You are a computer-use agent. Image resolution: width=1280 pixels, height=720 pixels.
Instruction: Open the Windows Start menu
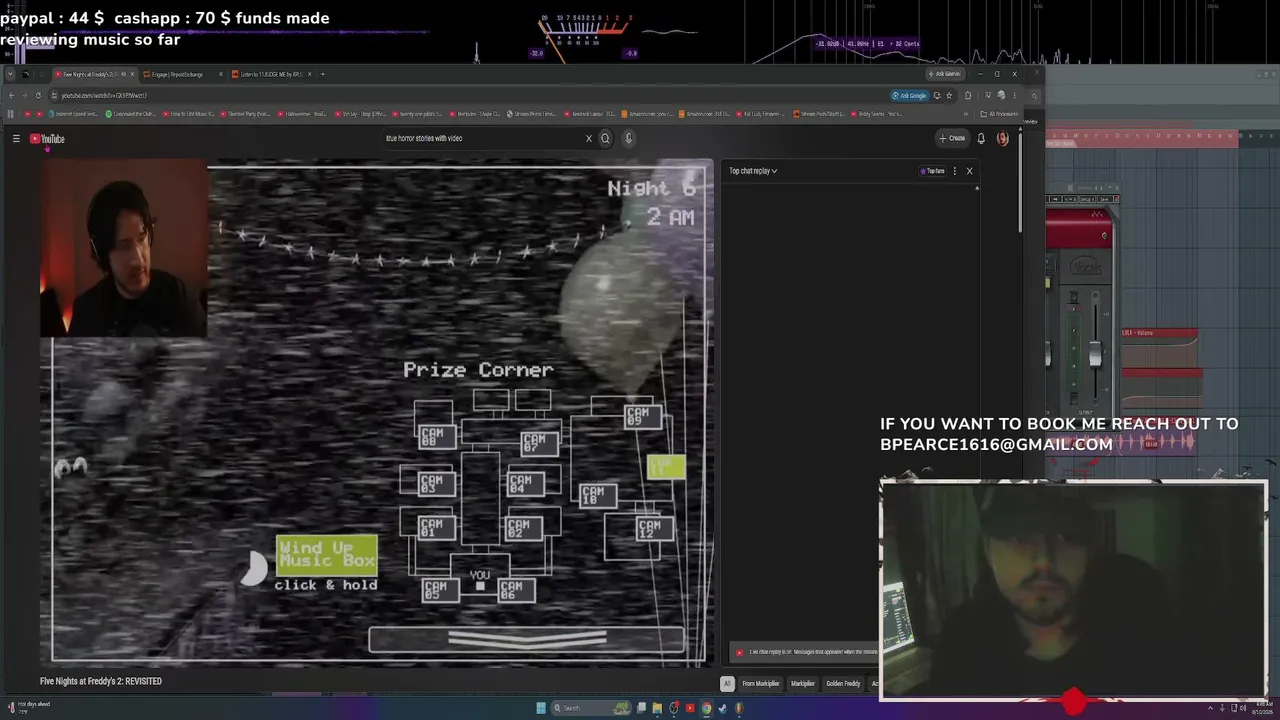tap(541, 708)
